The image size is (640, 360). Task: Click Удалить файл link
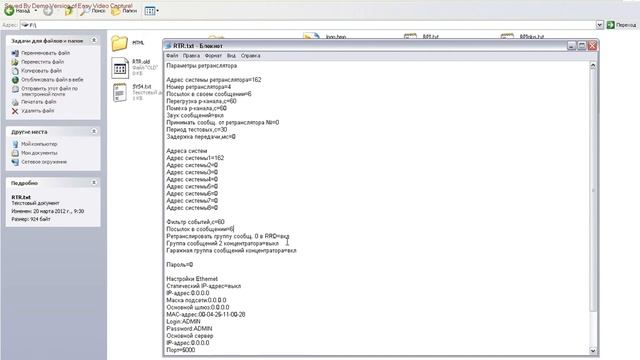pyautogui.click(x=38, y=111)
